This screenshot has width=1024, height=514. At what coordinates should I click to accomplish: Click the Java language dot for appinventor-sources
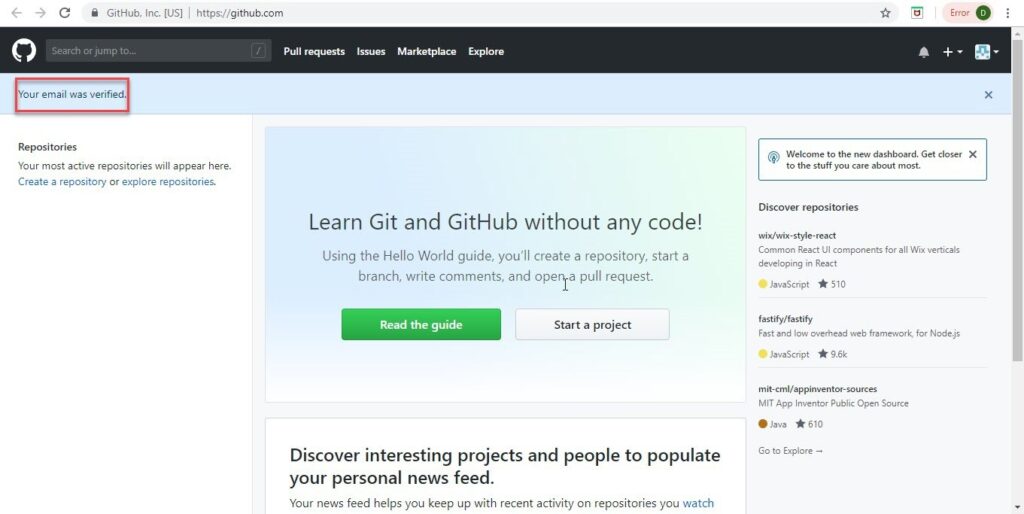coord(762,424)
